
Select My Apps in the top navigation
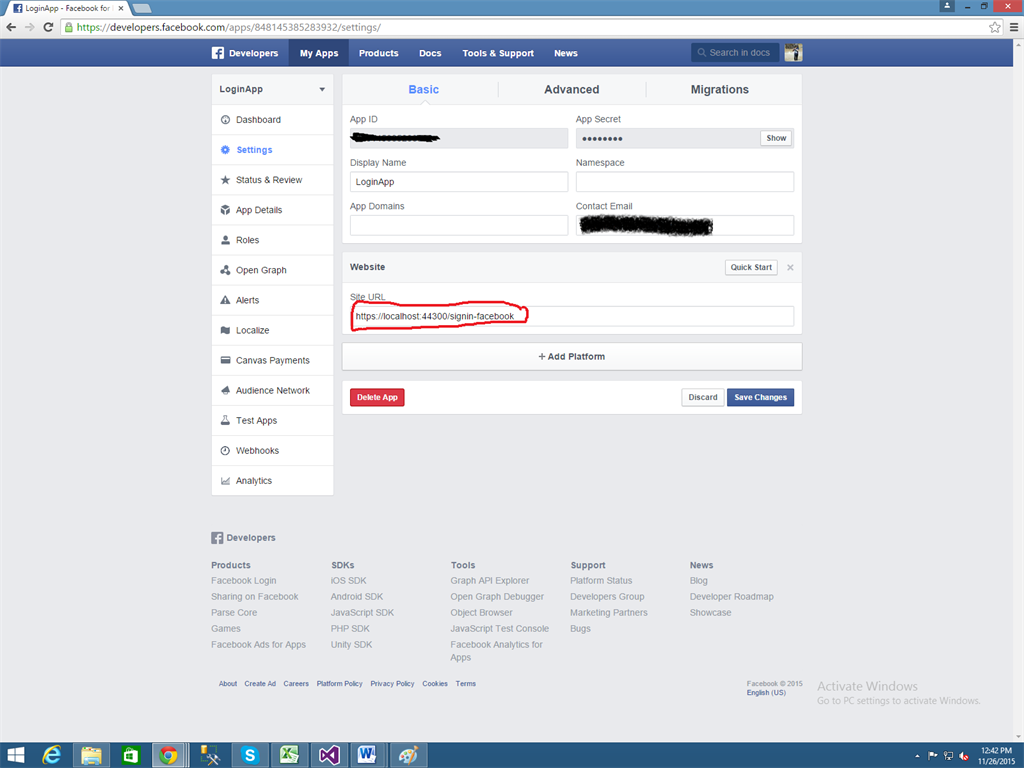(x=318, y=52)
